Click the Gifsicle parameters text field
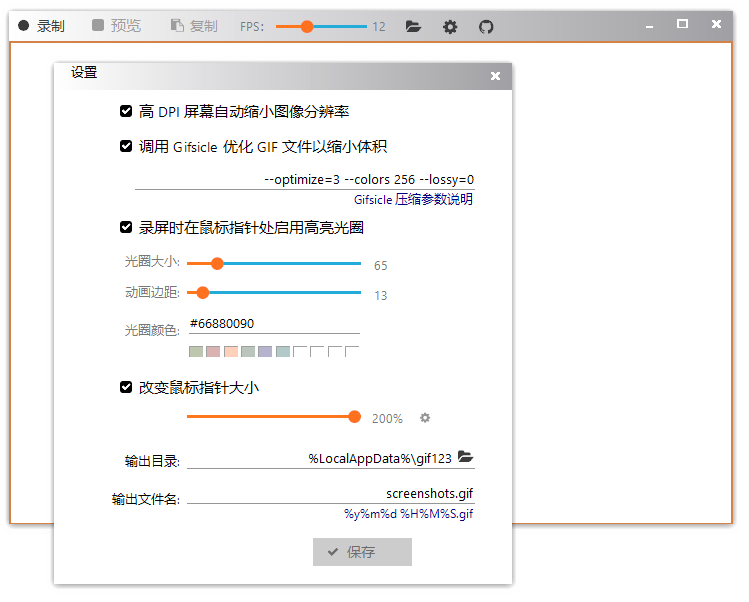 coord(305,180)
